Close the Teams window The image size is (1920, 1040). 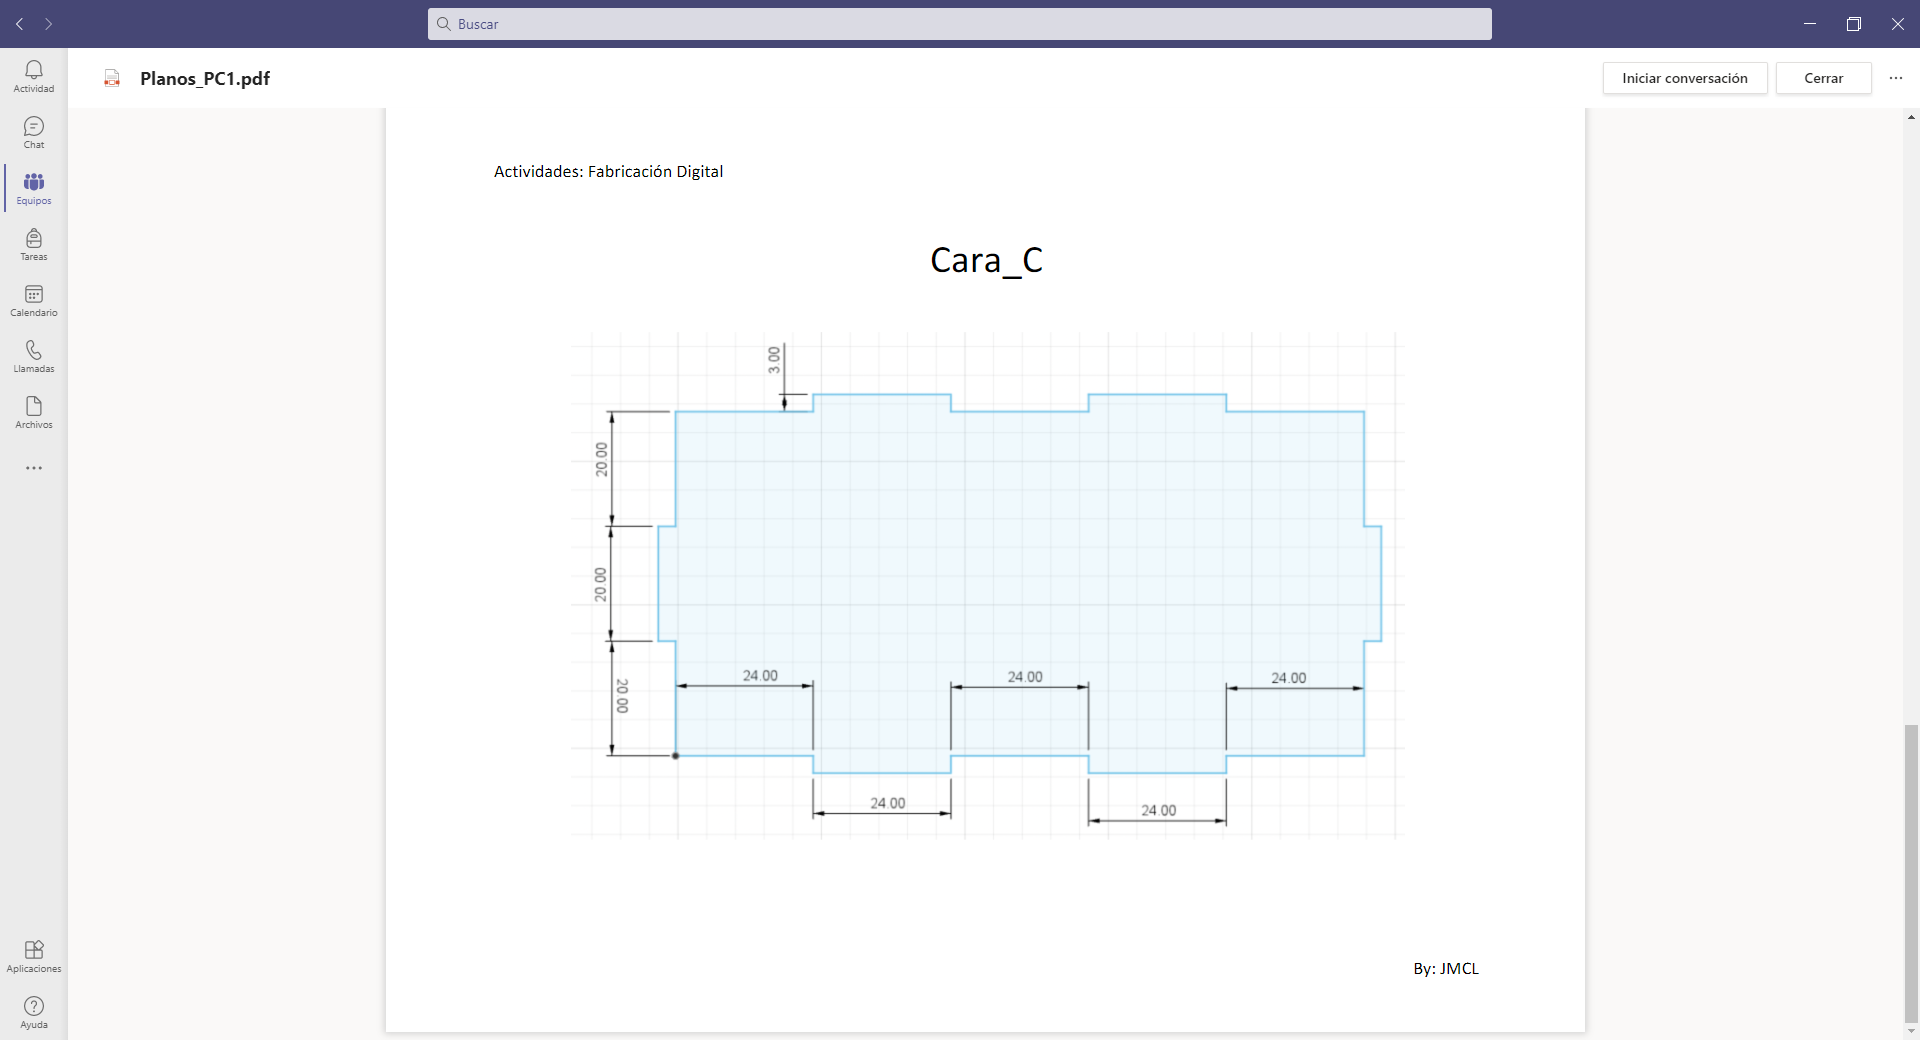[1898, 24]
